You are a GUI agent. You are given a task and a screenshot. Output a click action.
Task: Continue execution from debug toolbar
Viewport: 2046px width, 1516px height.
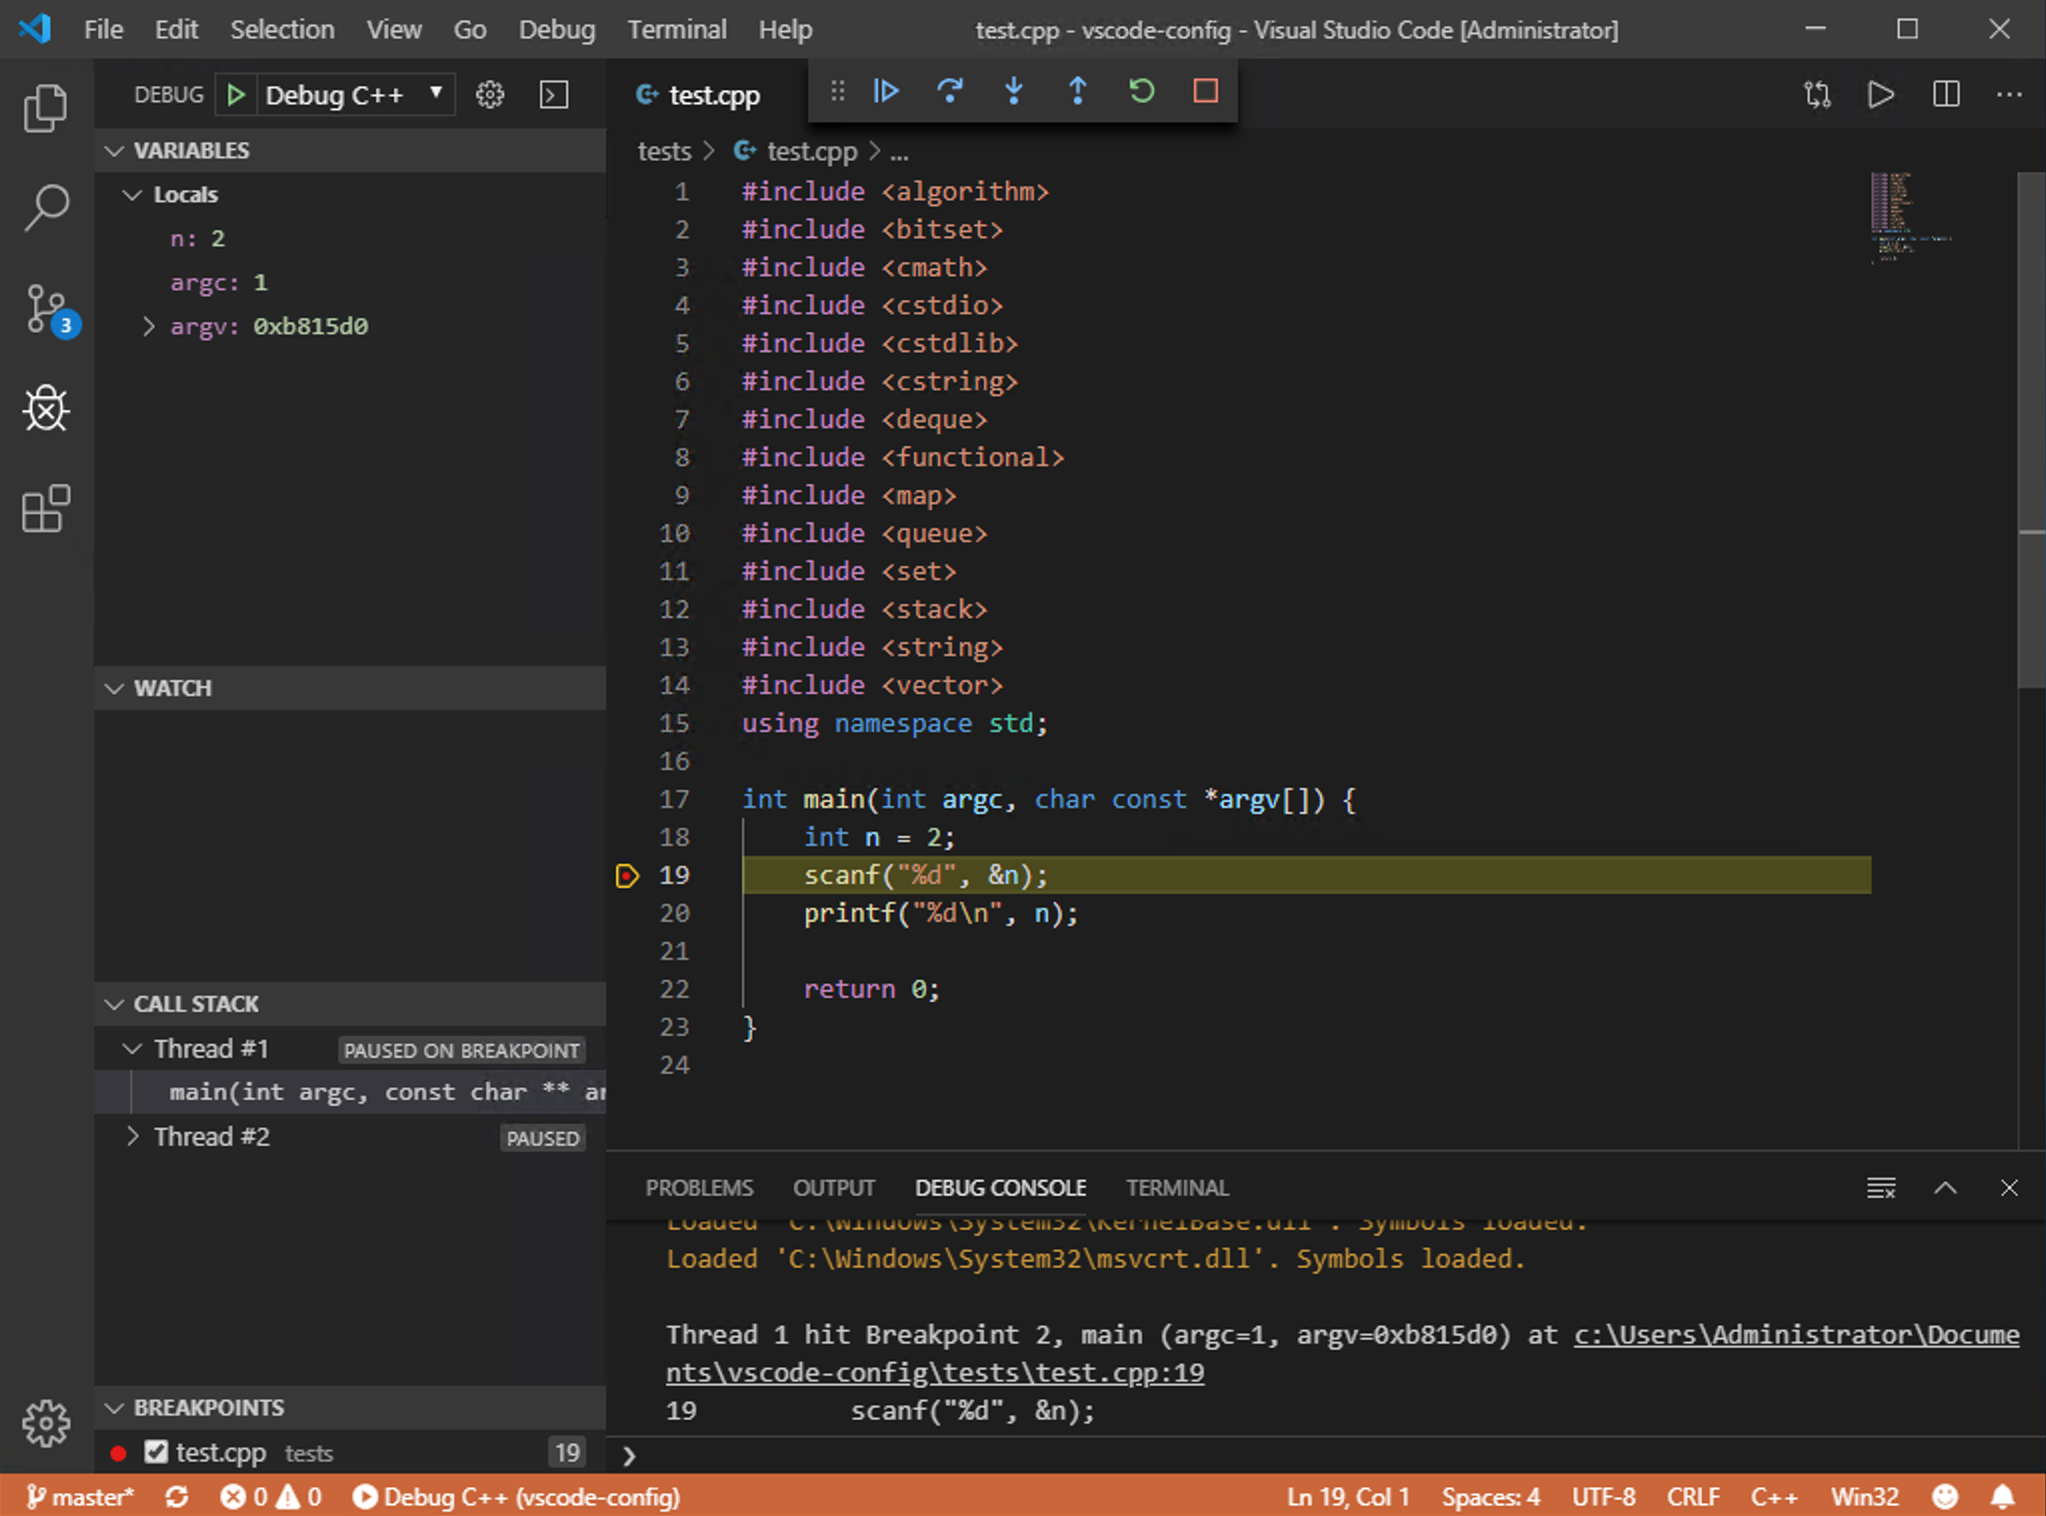tap(885, 92)
